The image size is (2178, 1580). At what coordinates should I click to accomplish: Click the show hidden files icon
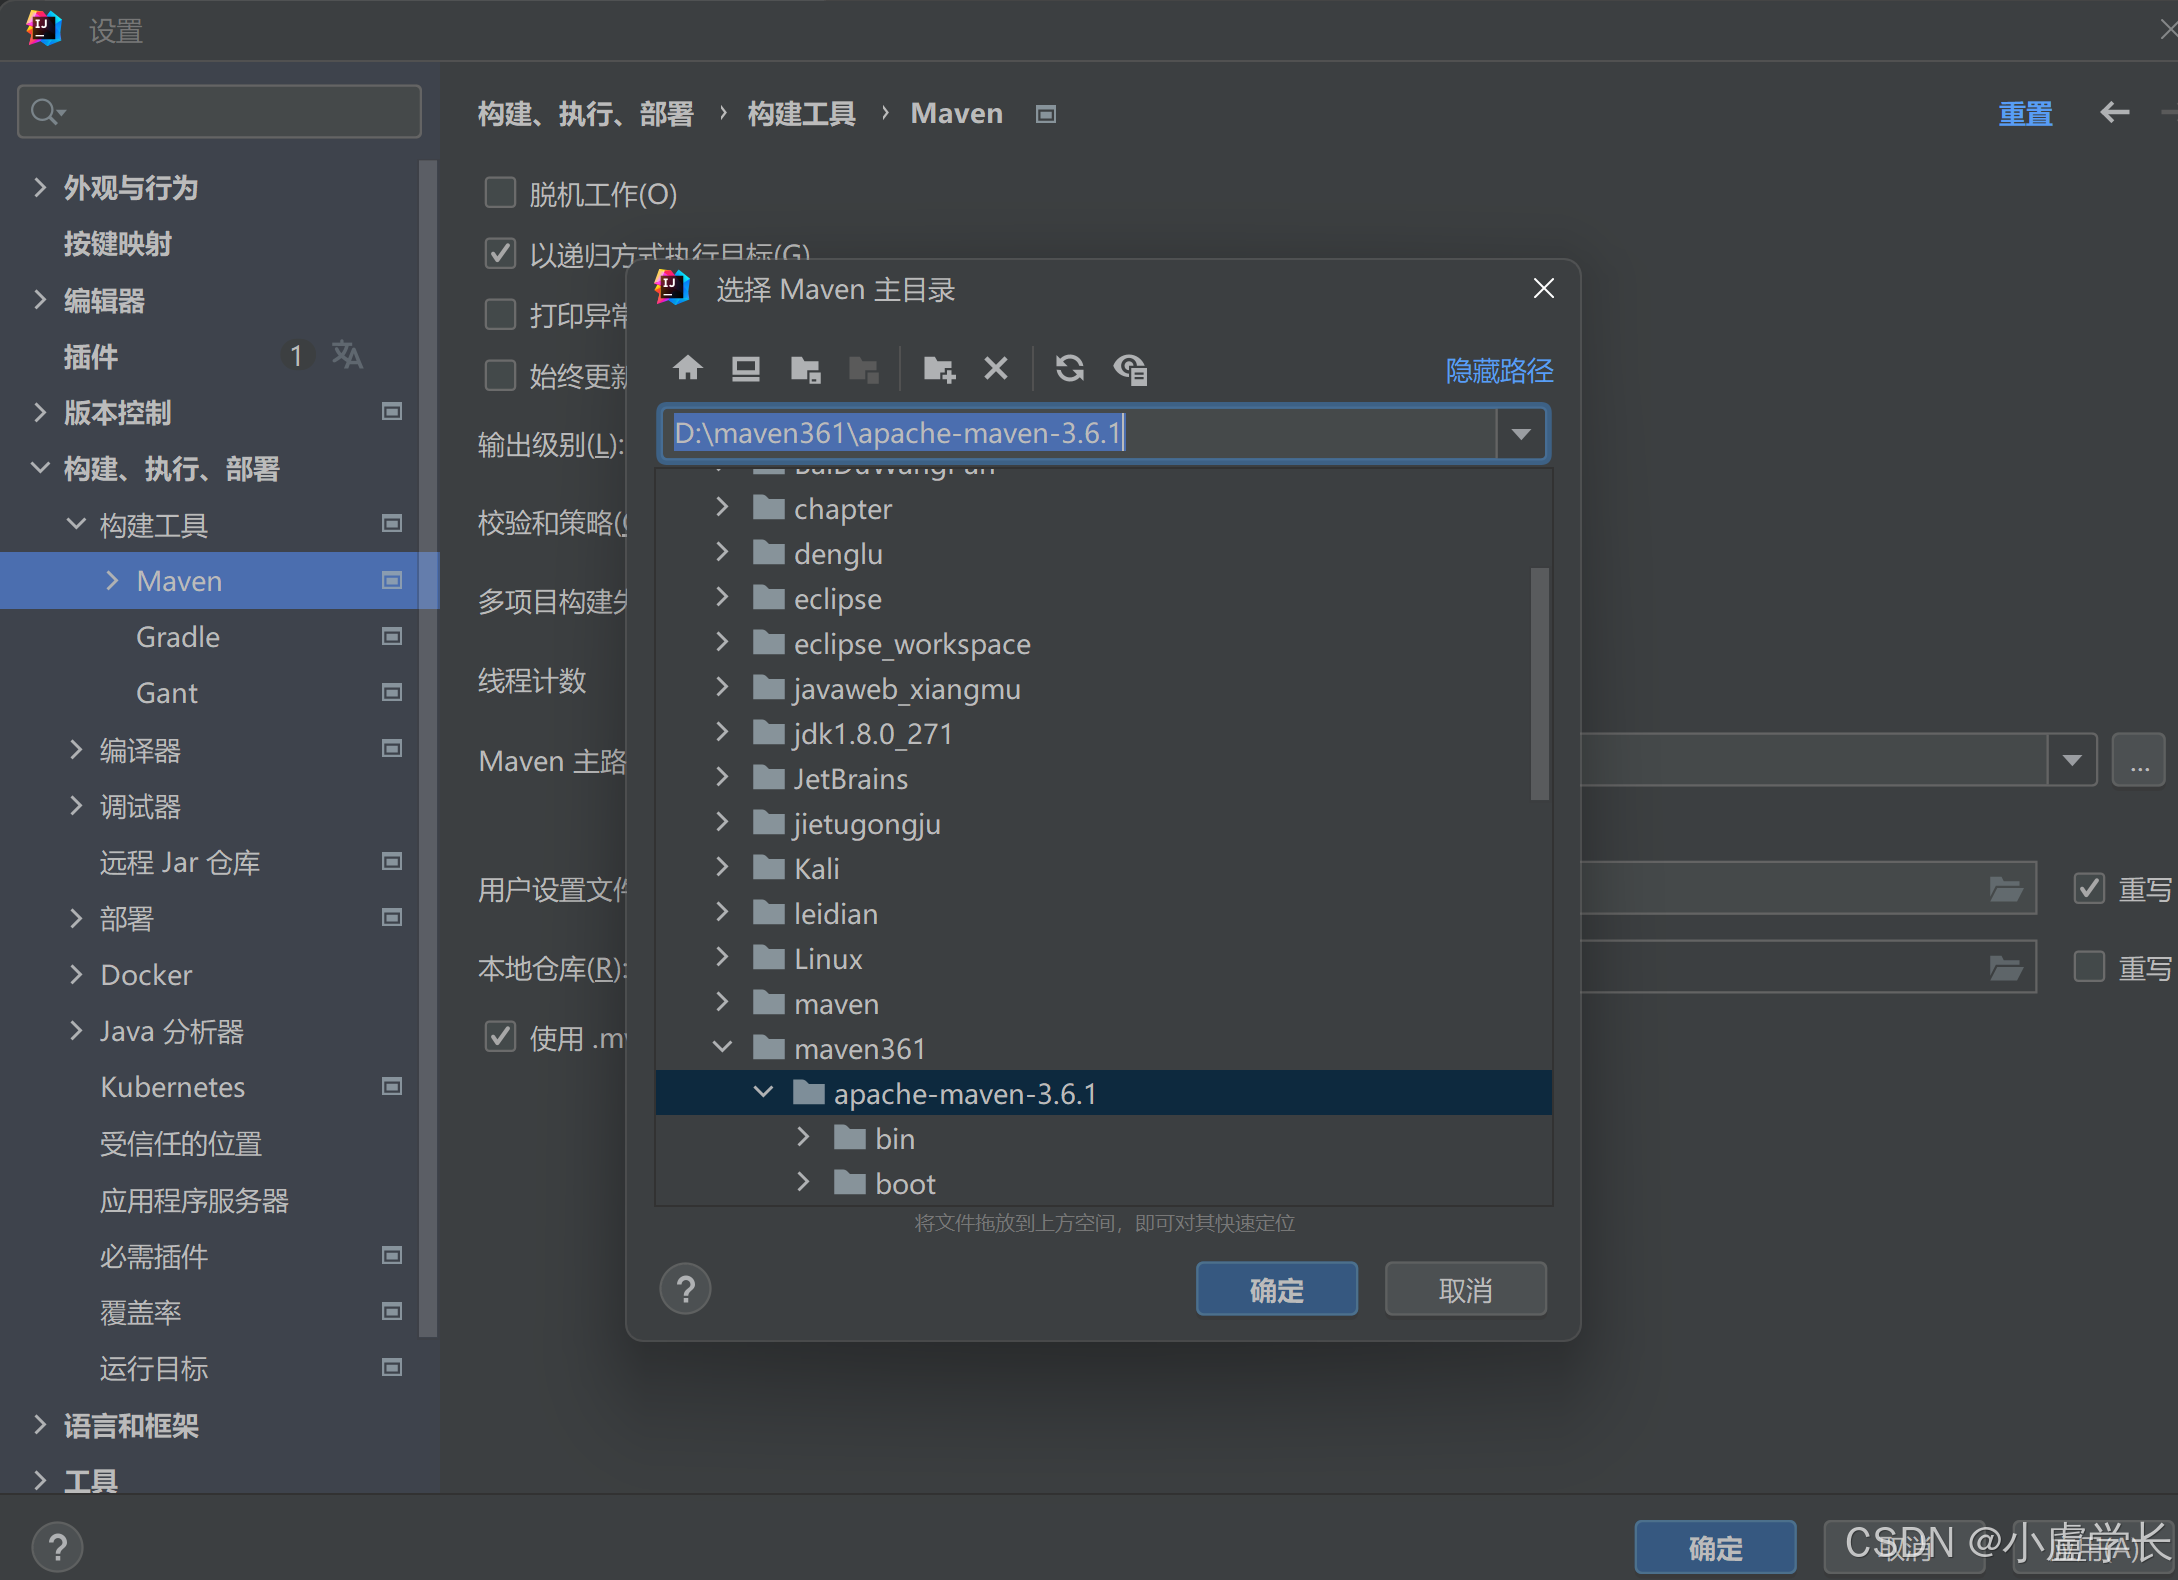(x=1130, y=369)
